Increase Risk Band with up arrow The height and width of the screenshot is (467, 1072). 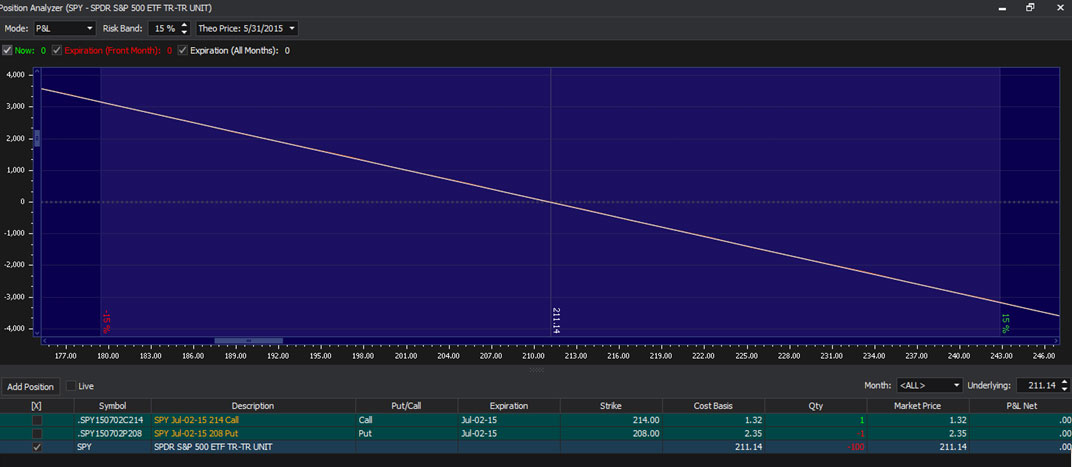(186, 25)
